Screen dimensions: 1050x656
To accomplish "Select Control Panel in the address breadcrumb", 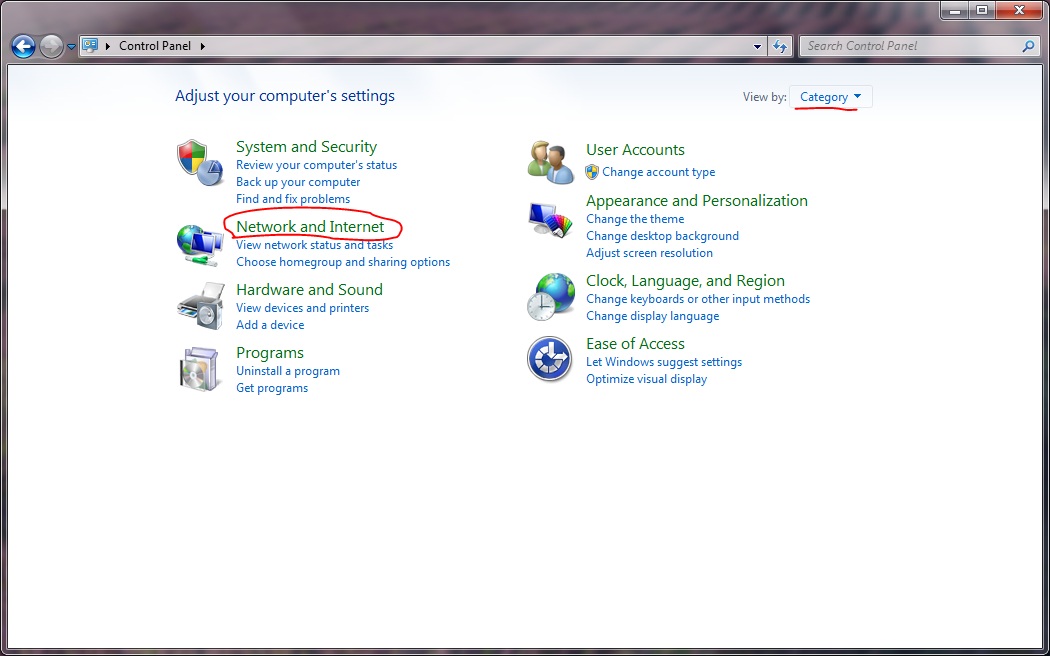I will coord(155,46).
